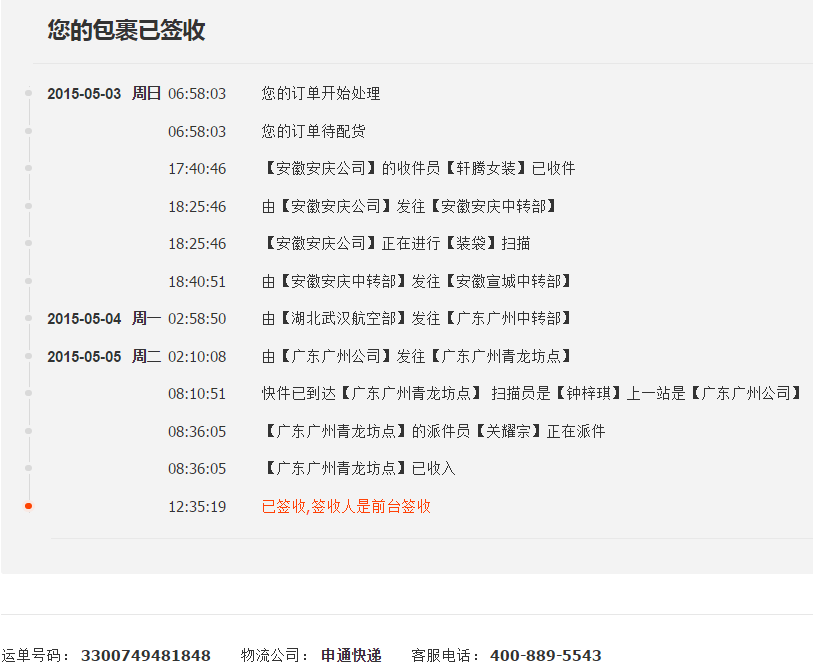813x665 pixels.
Task: Click the tracking number 3300749481848
Action: click(146, 656)
